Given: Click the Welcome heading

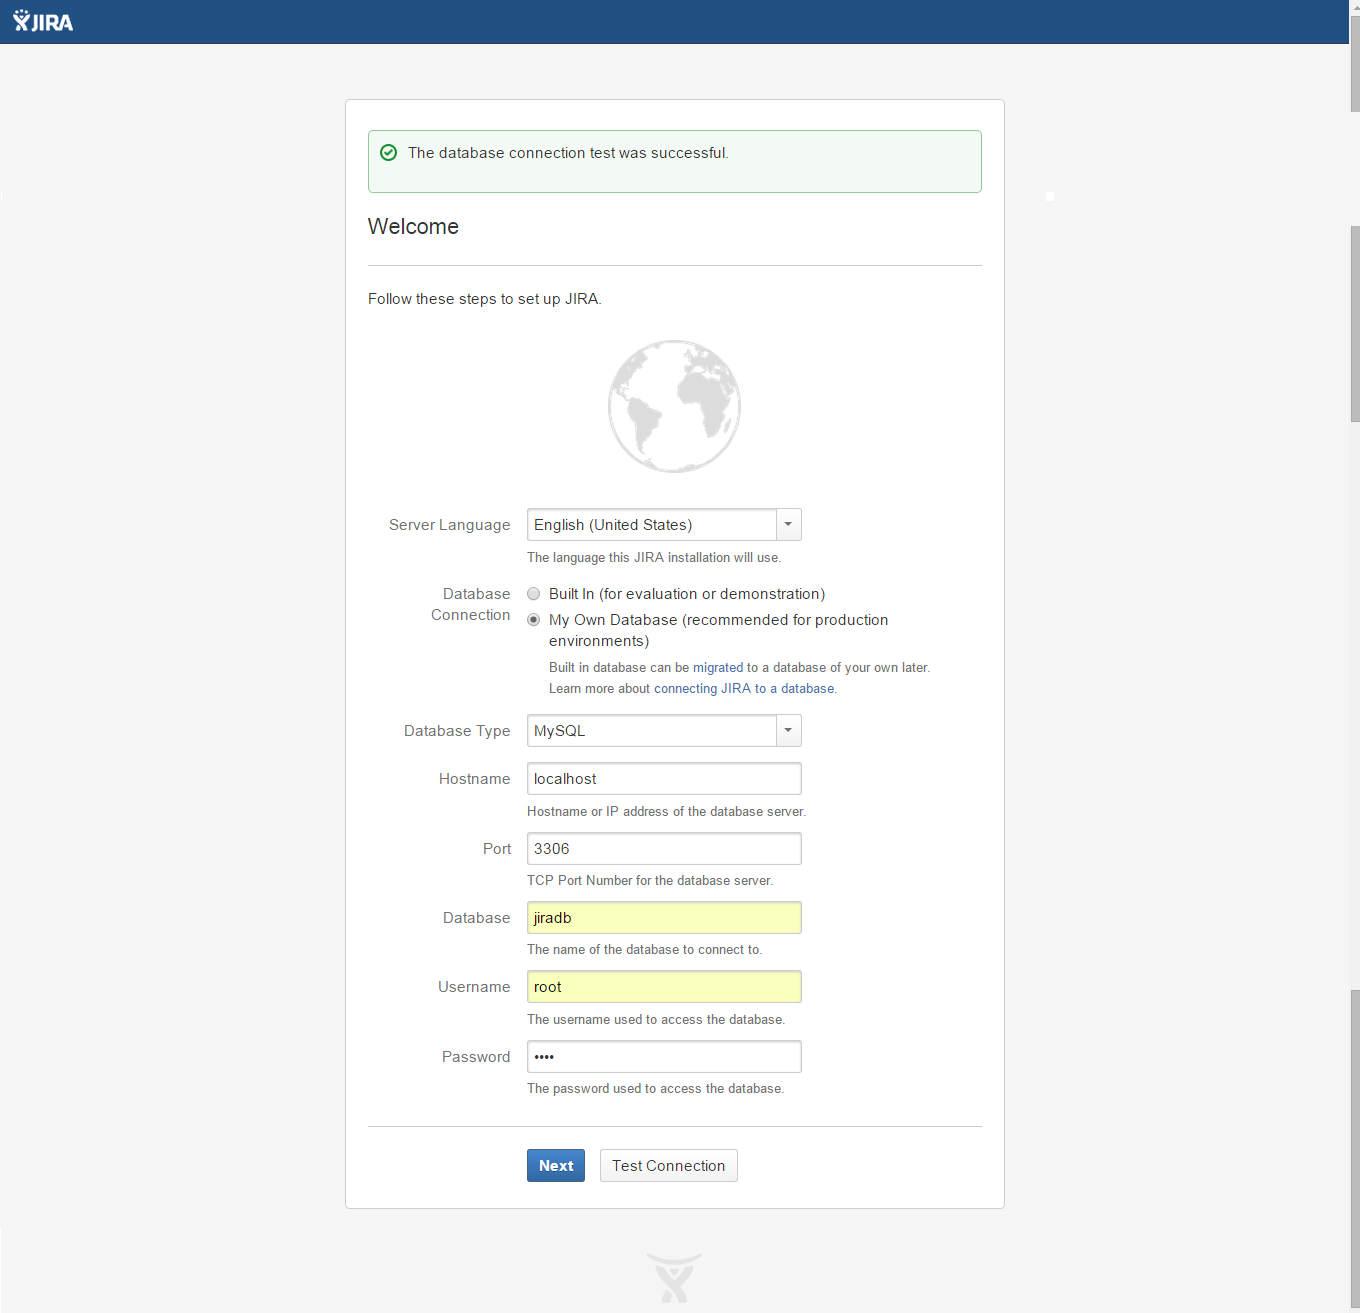Looking at the screenshot, I should pyautogui.click(x=413, y=227).
